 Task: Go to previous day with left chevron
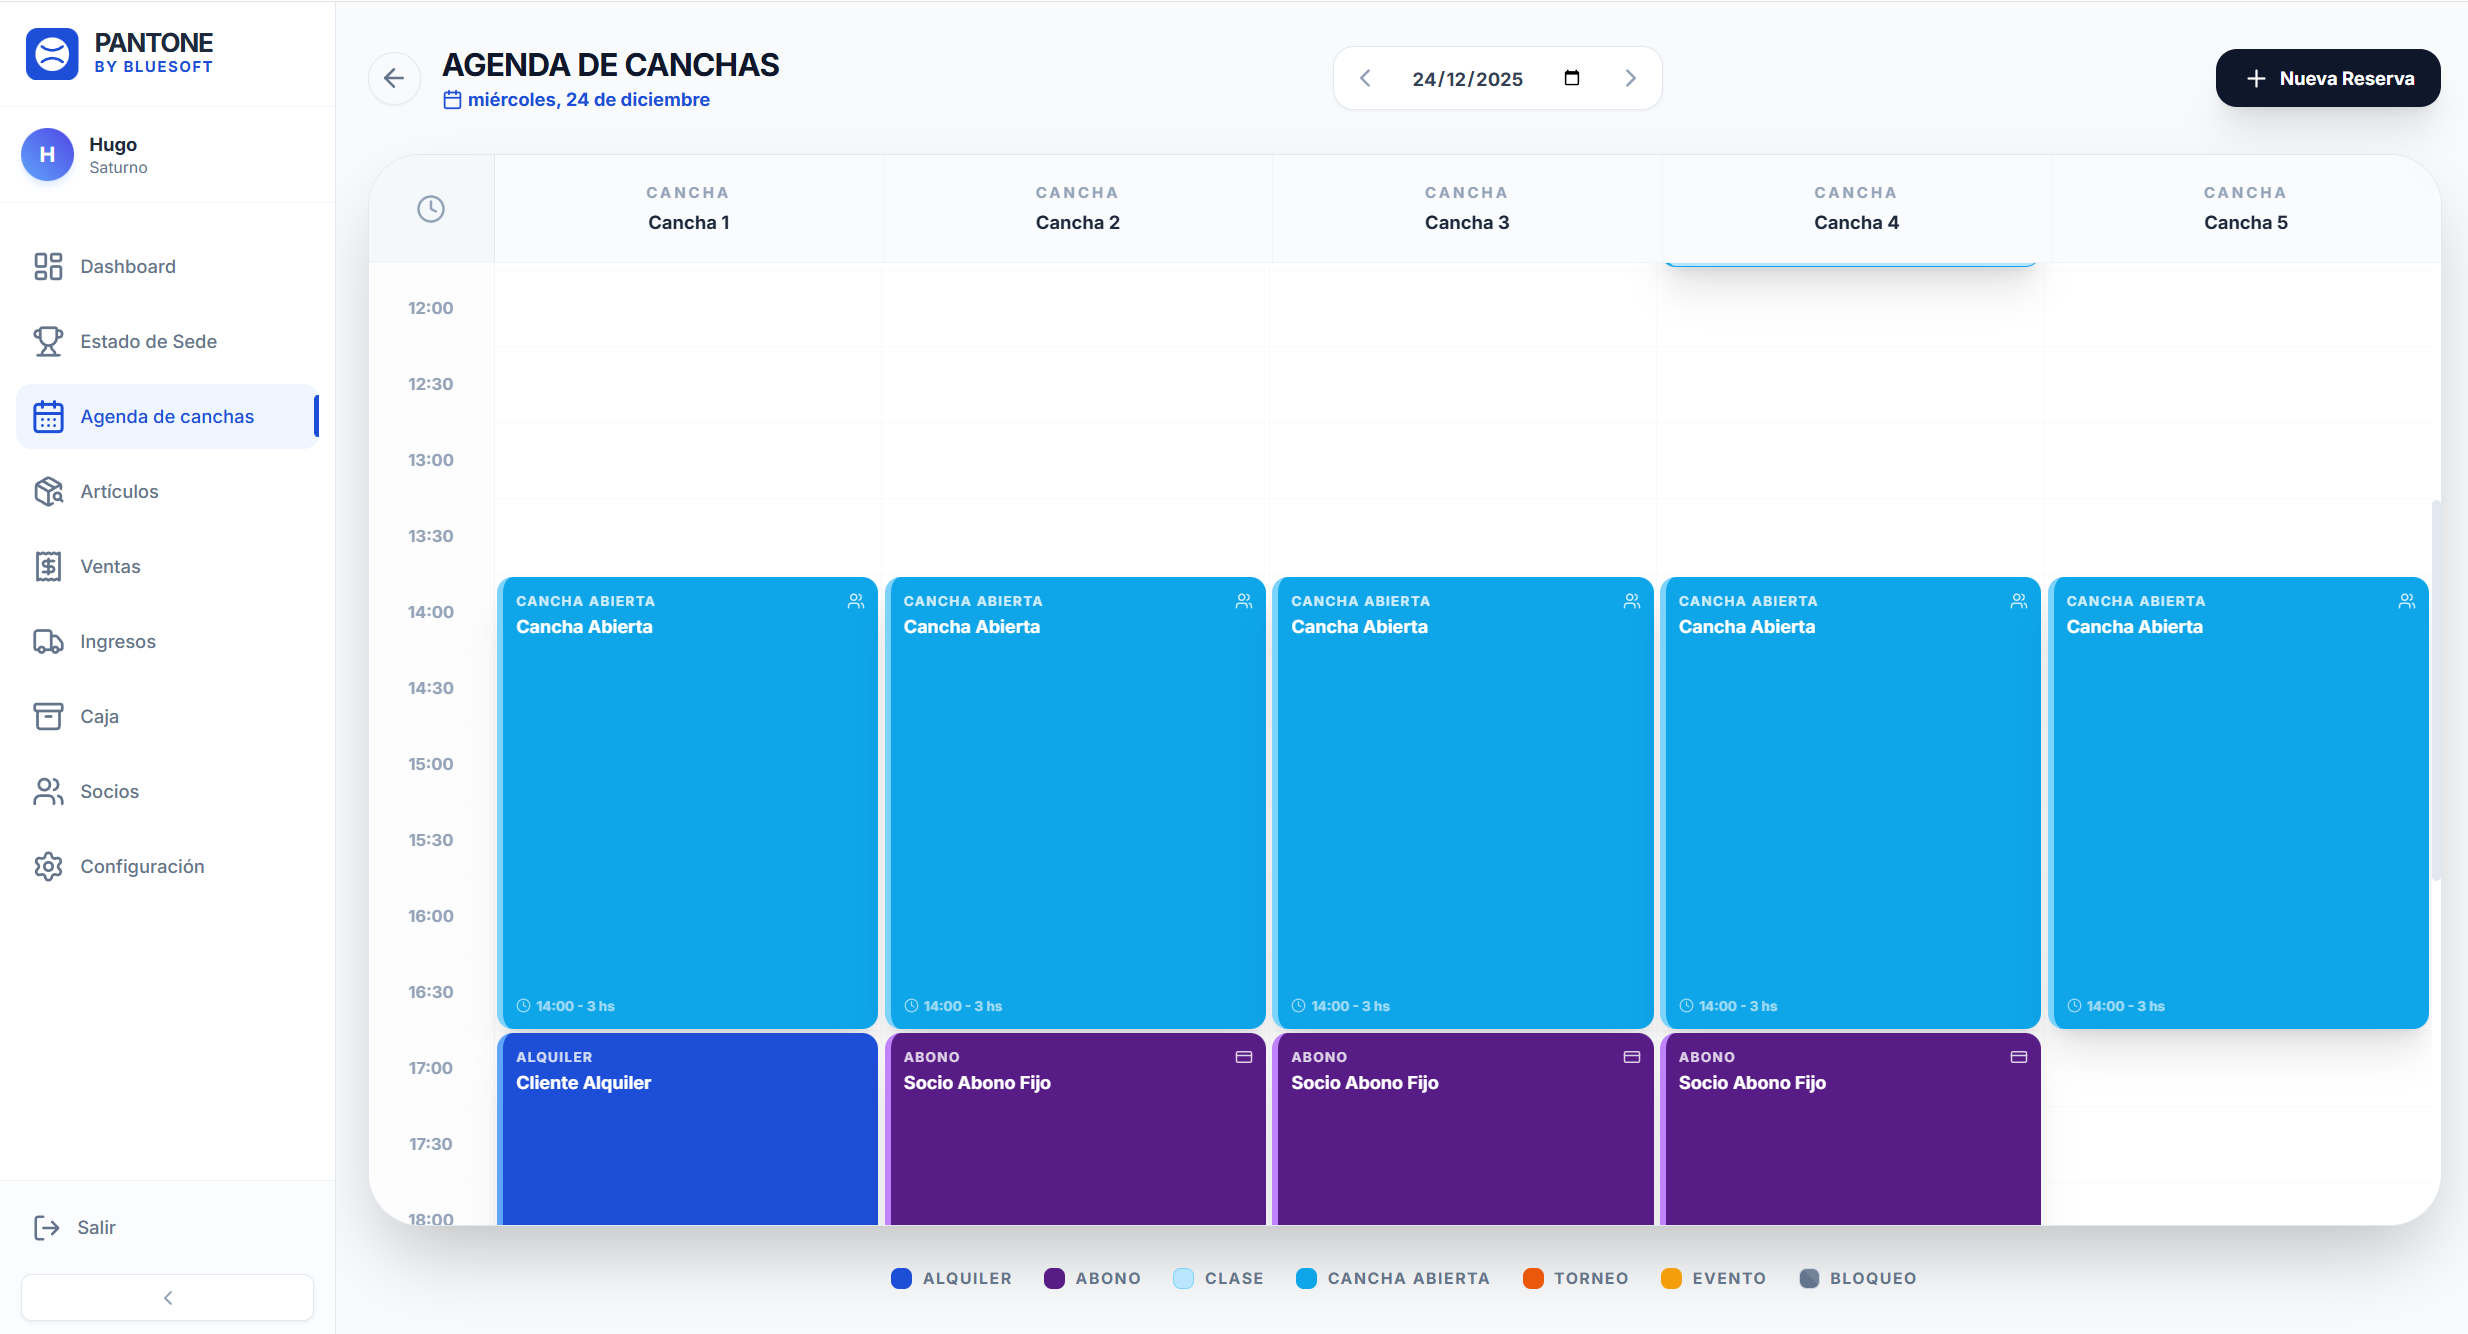[x=1365, y=78]
